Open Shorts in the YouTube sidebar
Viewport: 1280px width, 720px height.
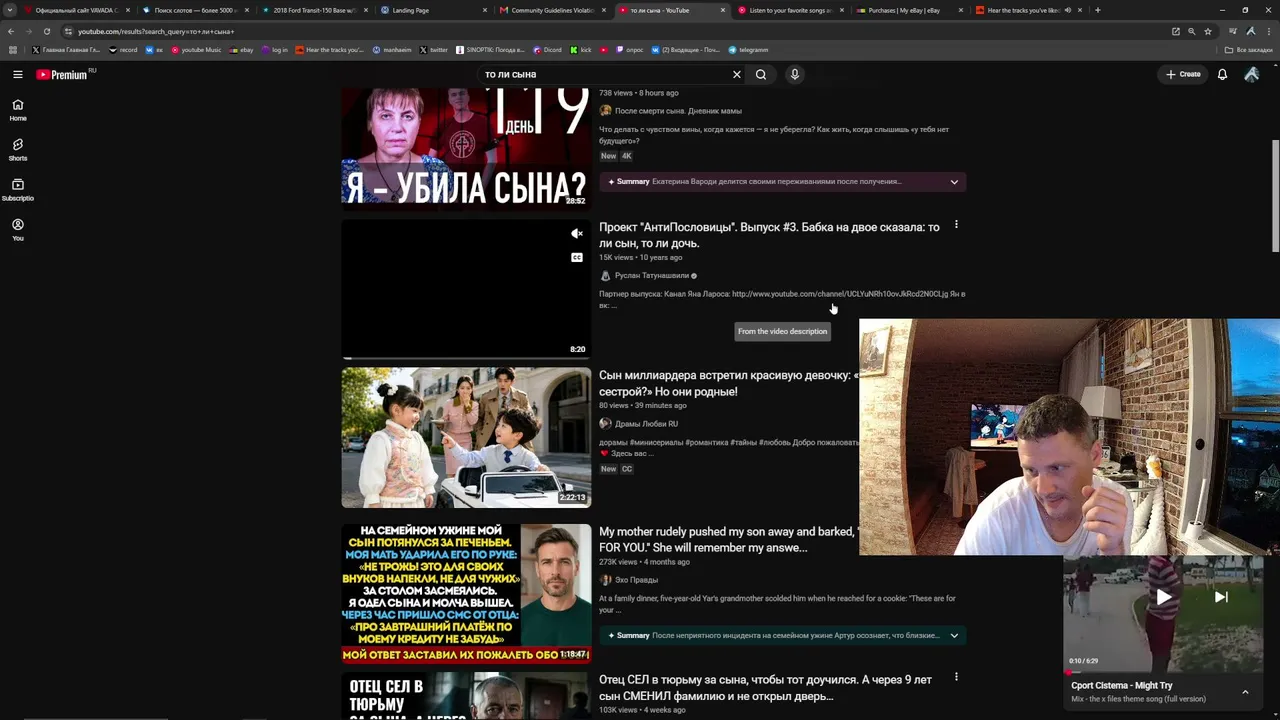pyautogui.click(x=18, y=150)
